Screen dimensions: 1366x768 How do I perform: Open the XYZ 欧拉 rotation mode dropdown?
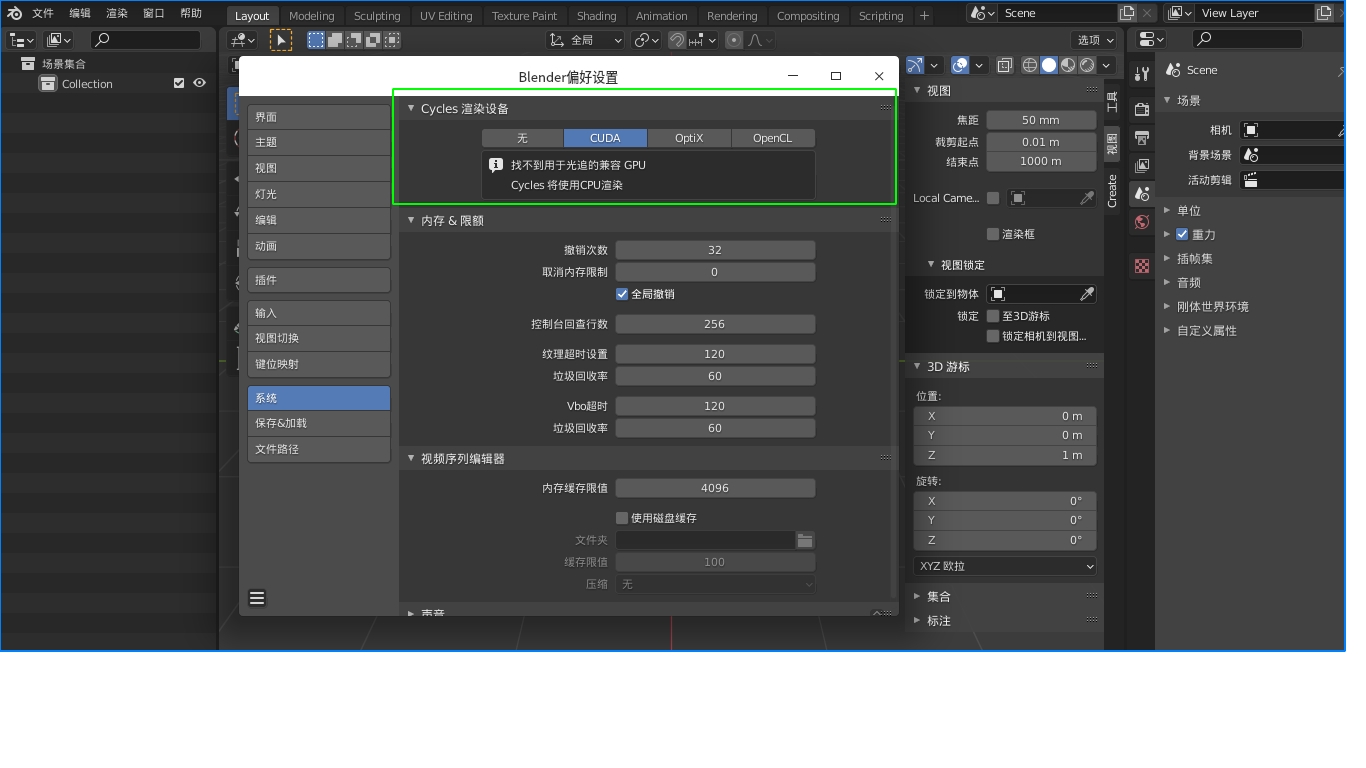[x=1005, y=566]
